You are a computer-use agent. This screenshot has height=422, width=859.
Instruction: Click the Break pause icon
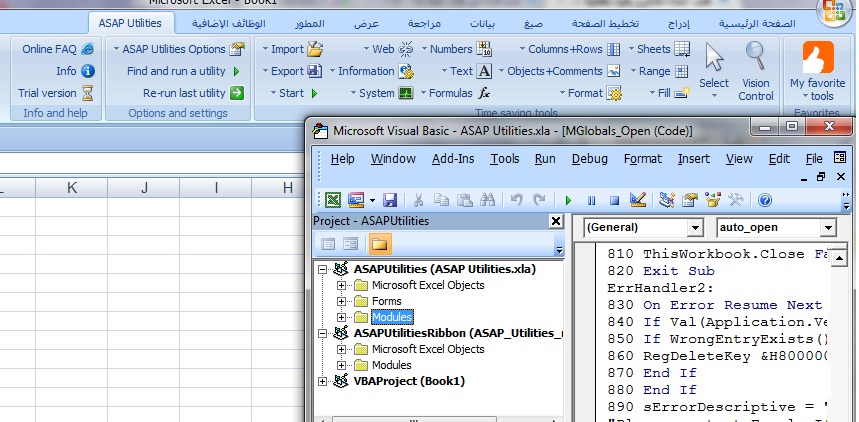pyautogui.click(x=591, y=201)
